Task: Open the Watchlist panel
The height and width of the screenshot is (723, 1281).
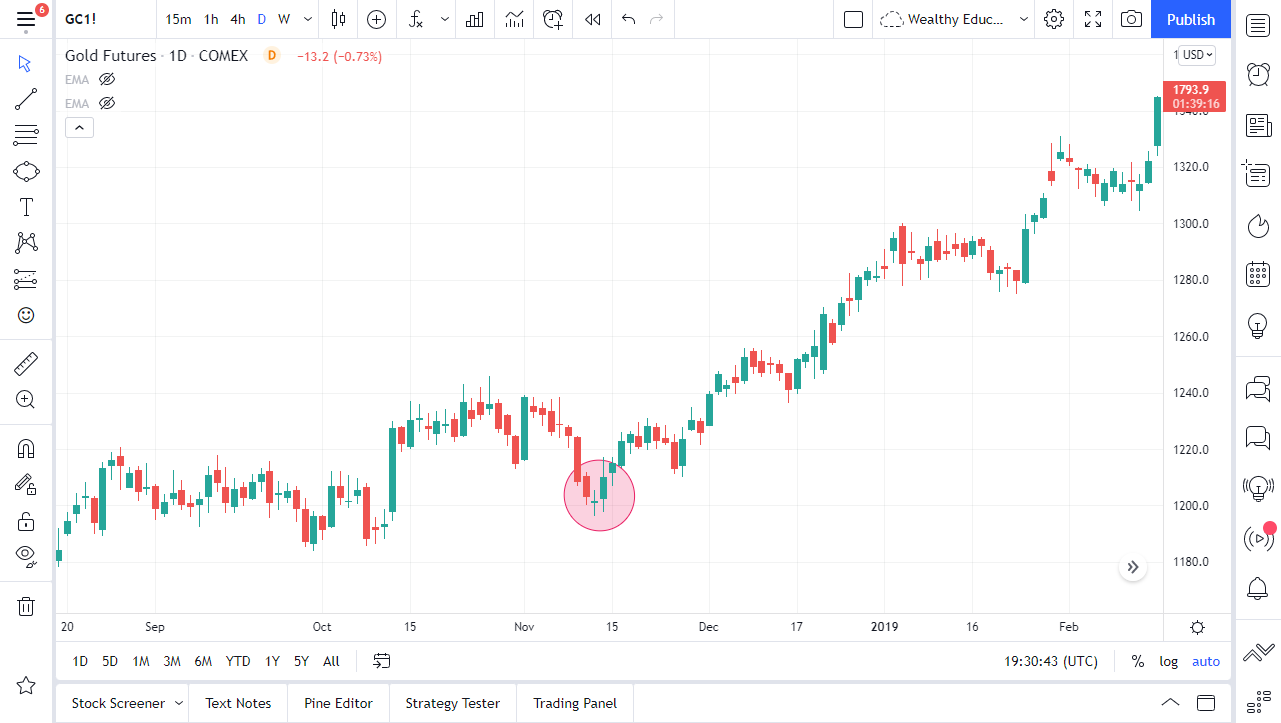Action: coord(1258,25)
